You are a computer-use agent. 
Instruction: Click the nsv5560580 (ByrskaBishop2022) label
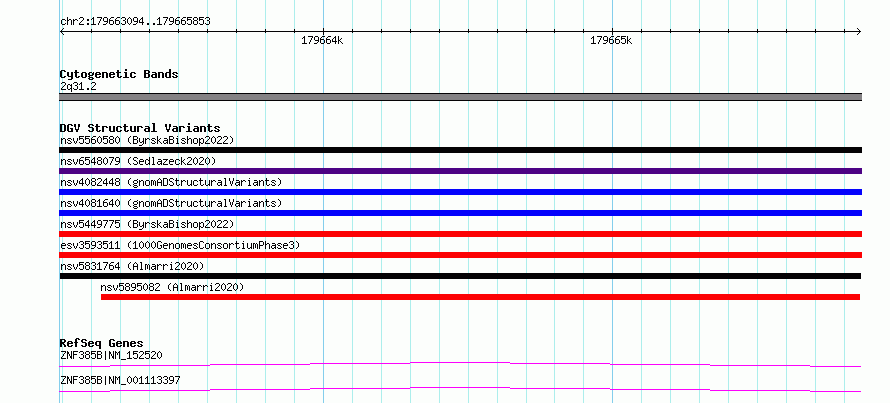(x=147, y=140)
